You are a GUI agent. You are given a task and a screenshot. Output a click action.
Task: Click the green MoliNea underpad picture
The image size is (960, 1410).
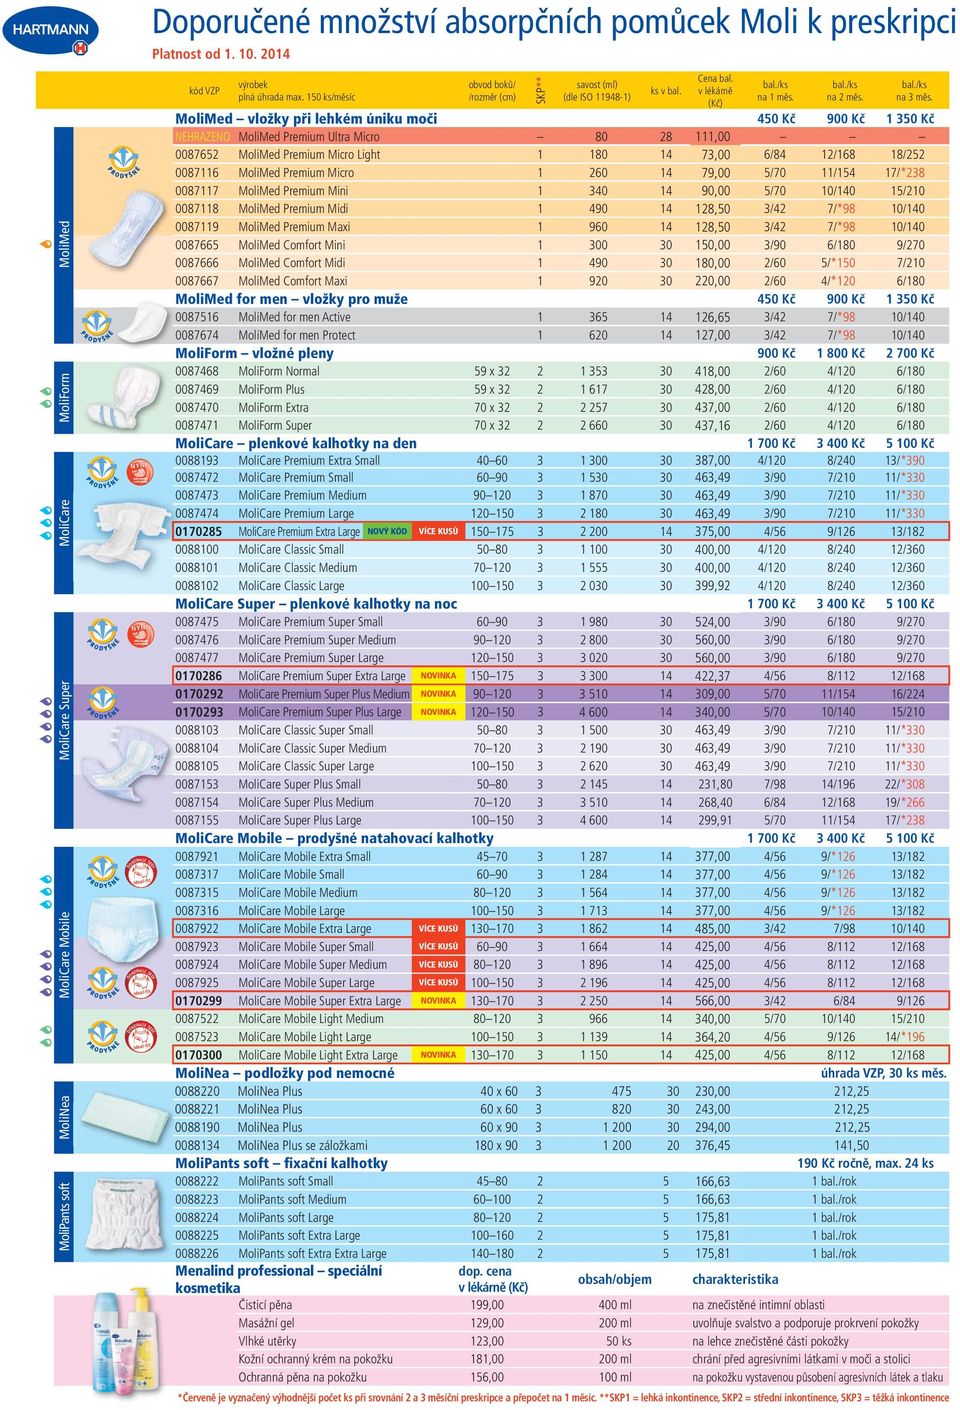pos(126,1117)
